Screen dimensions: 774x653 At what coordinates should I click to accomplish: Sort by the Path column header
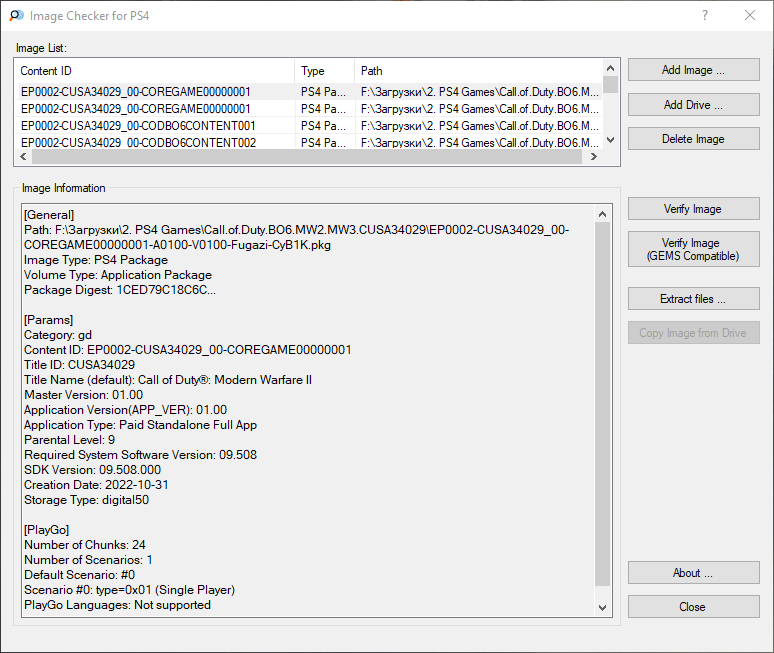[x=479, y=71]
